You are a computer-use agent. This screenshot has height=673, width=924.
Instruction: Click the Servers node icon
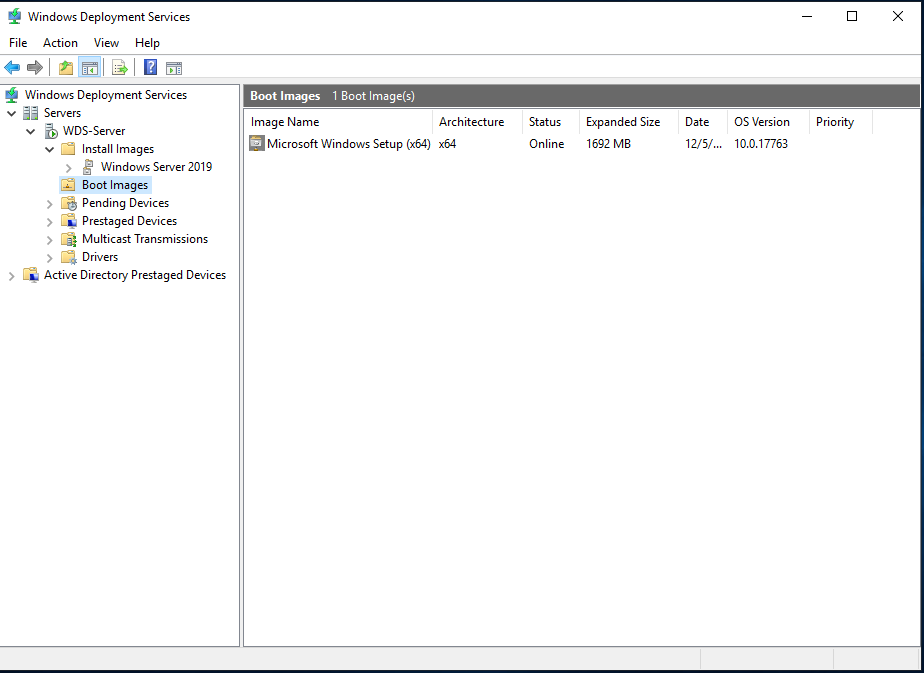click(31, 113)
